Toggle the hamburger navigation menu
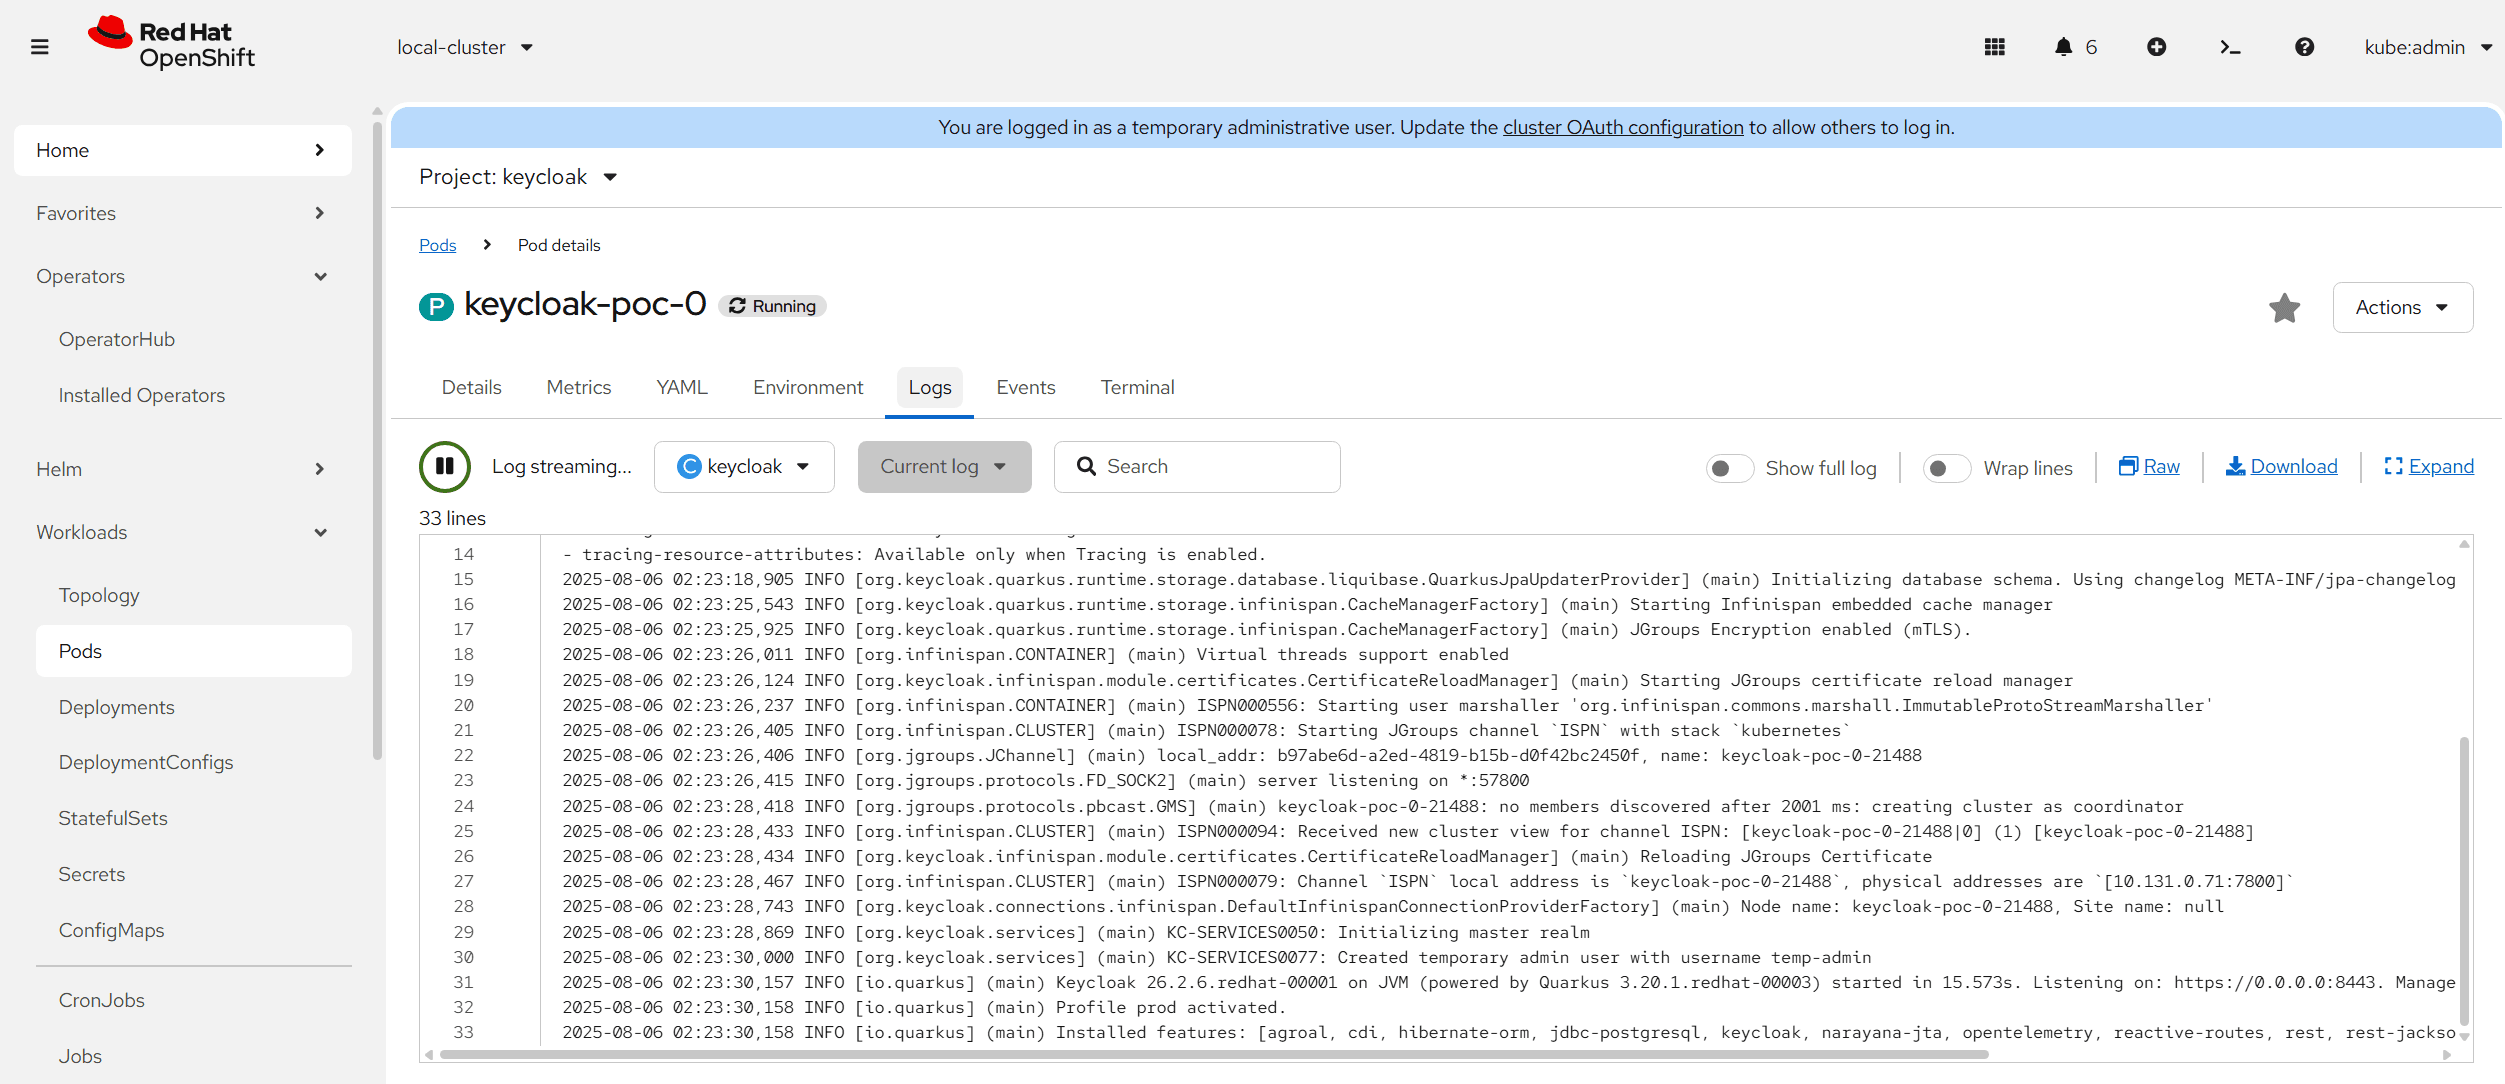This screenshot has height=1084, width=2505. pyautogui.click(x=40, y=47)
